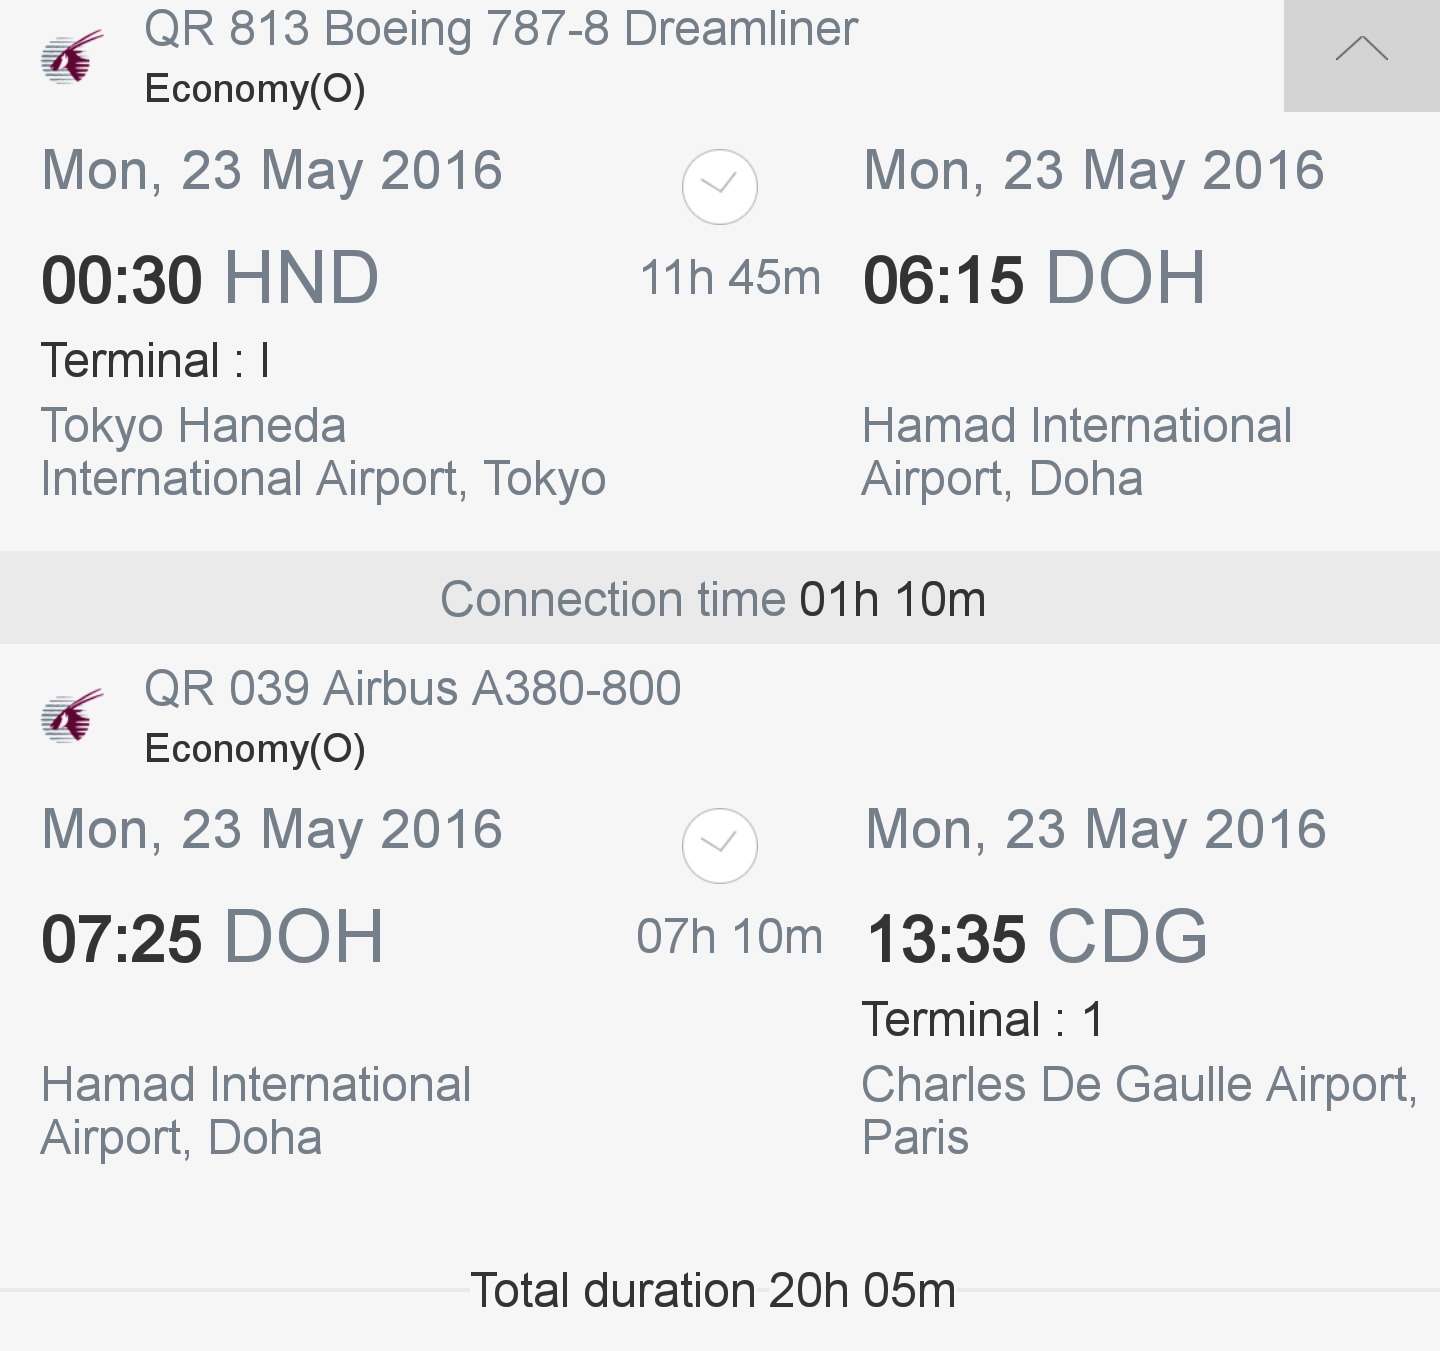The image size is (1440, 1351).
Task: Tap the 11h 45m flight duration
Action: 730,278
